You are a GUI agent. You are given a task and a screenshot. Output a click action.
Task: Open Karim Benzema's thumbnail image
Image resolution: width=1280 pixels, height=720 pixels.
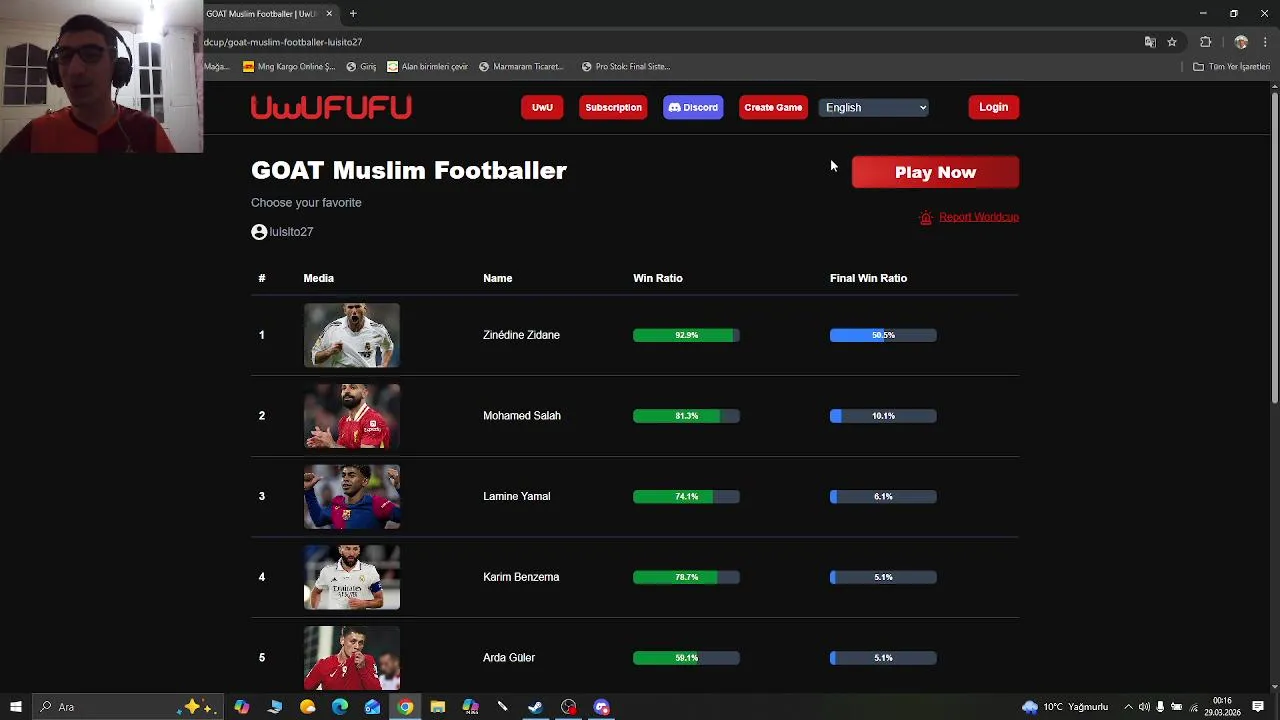pyautogui.click(x=351, y=577)
